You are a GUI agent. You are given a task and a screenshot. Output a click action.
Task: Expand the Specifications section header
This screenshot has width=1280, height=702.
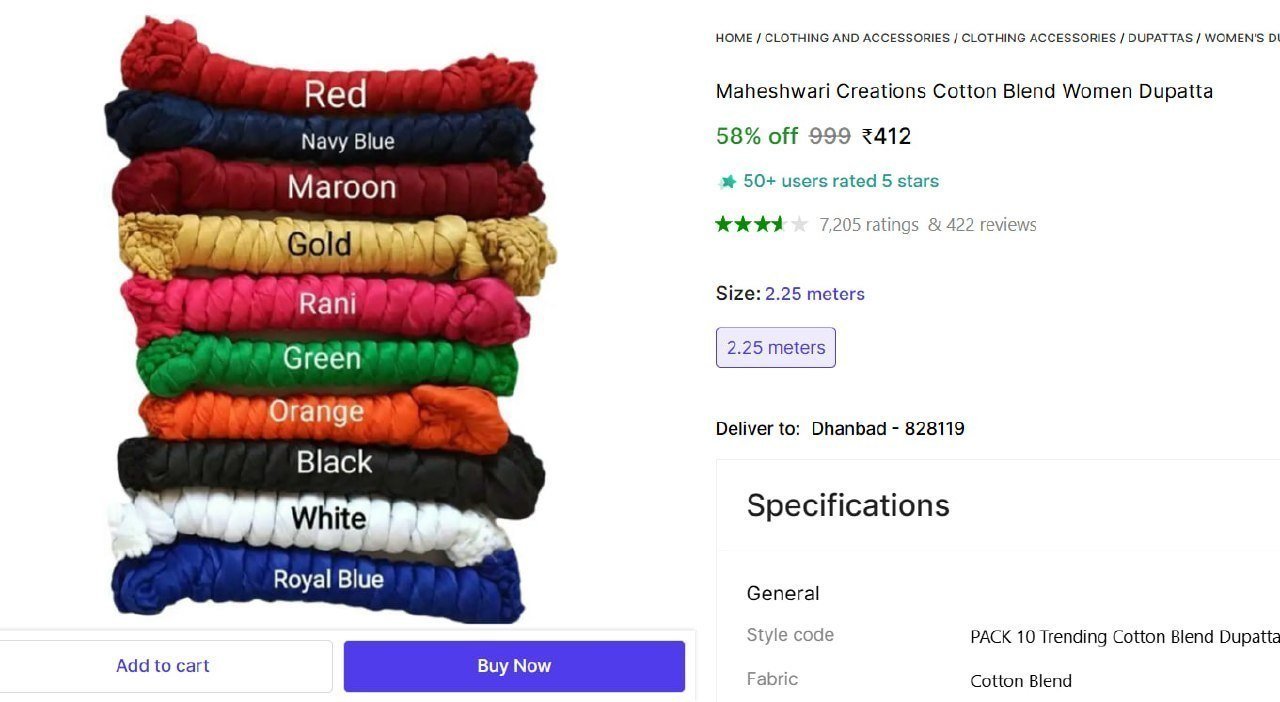(848, 505)
